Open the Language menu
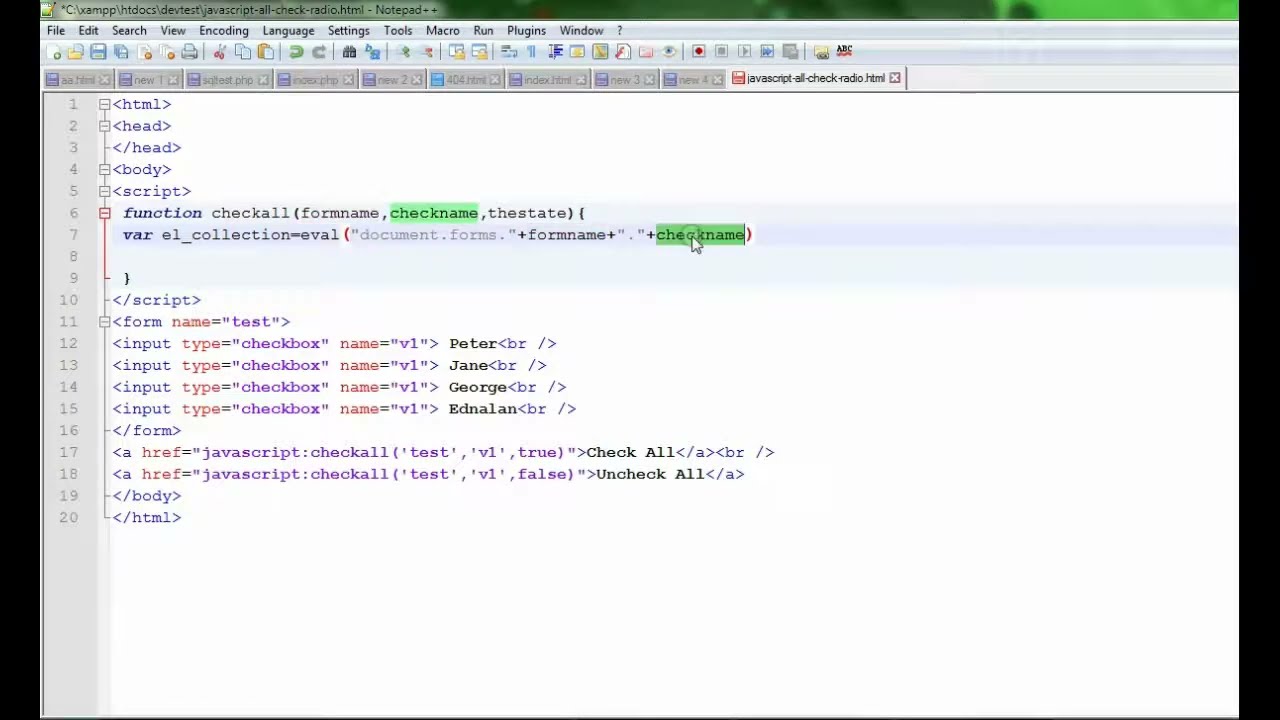 coord(288,31)
